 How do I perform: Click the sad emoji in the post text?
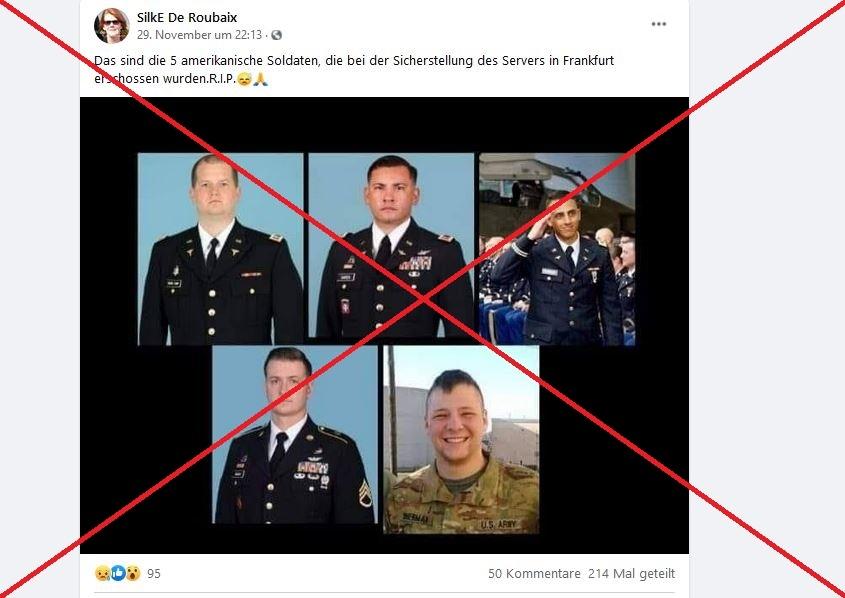coord(244,79)
